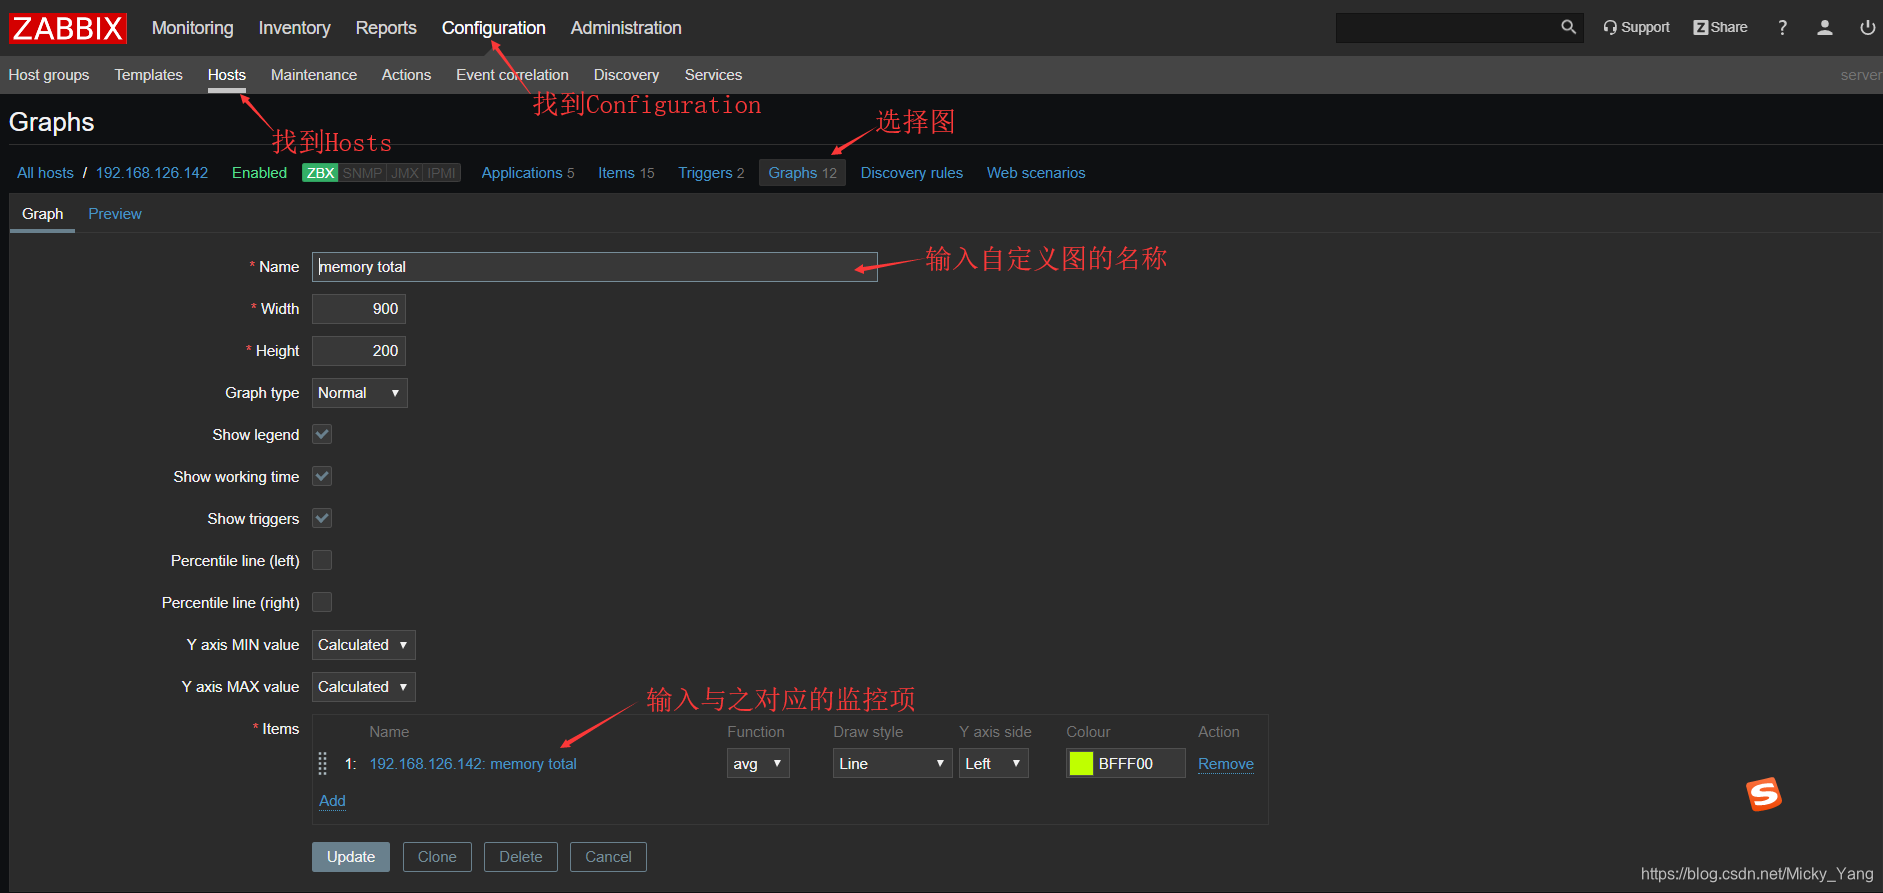Screen dimensions: 1883x893
Task: Go to All hosts breadcrumb
Action: [x=45, y=173]
